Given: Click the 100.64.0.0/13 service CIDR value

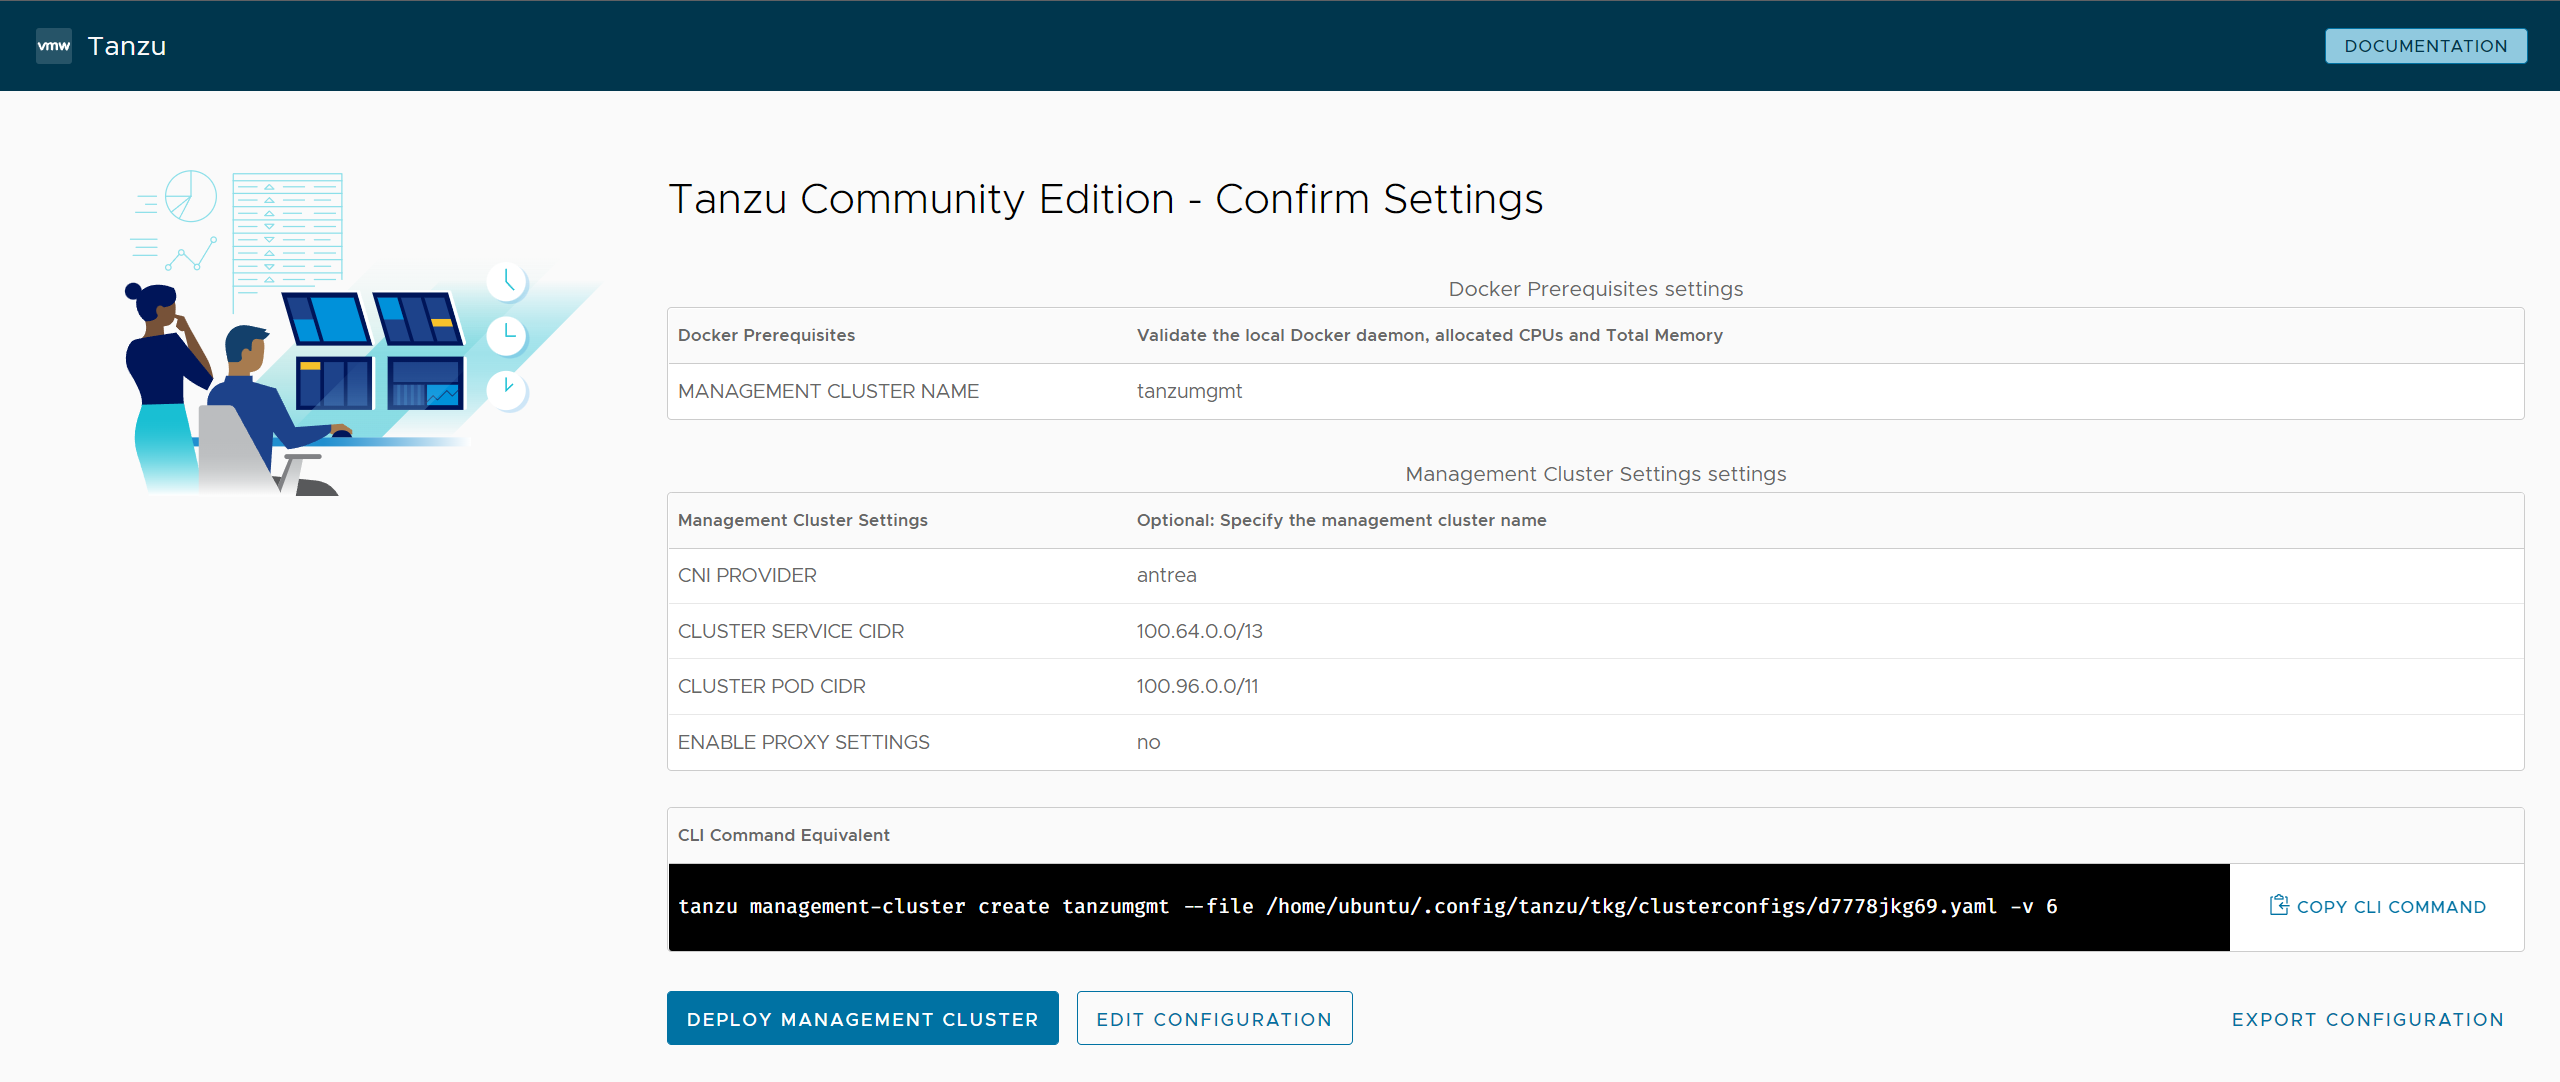Looking at the screenshot, I should [1199, 631].
